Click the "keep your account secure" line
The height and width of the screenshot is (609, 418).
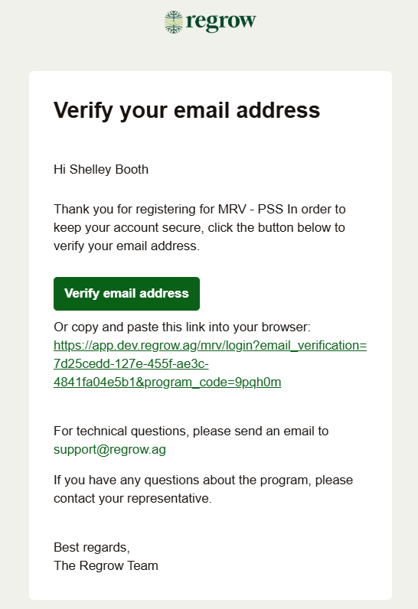click(x=199, y=227)
